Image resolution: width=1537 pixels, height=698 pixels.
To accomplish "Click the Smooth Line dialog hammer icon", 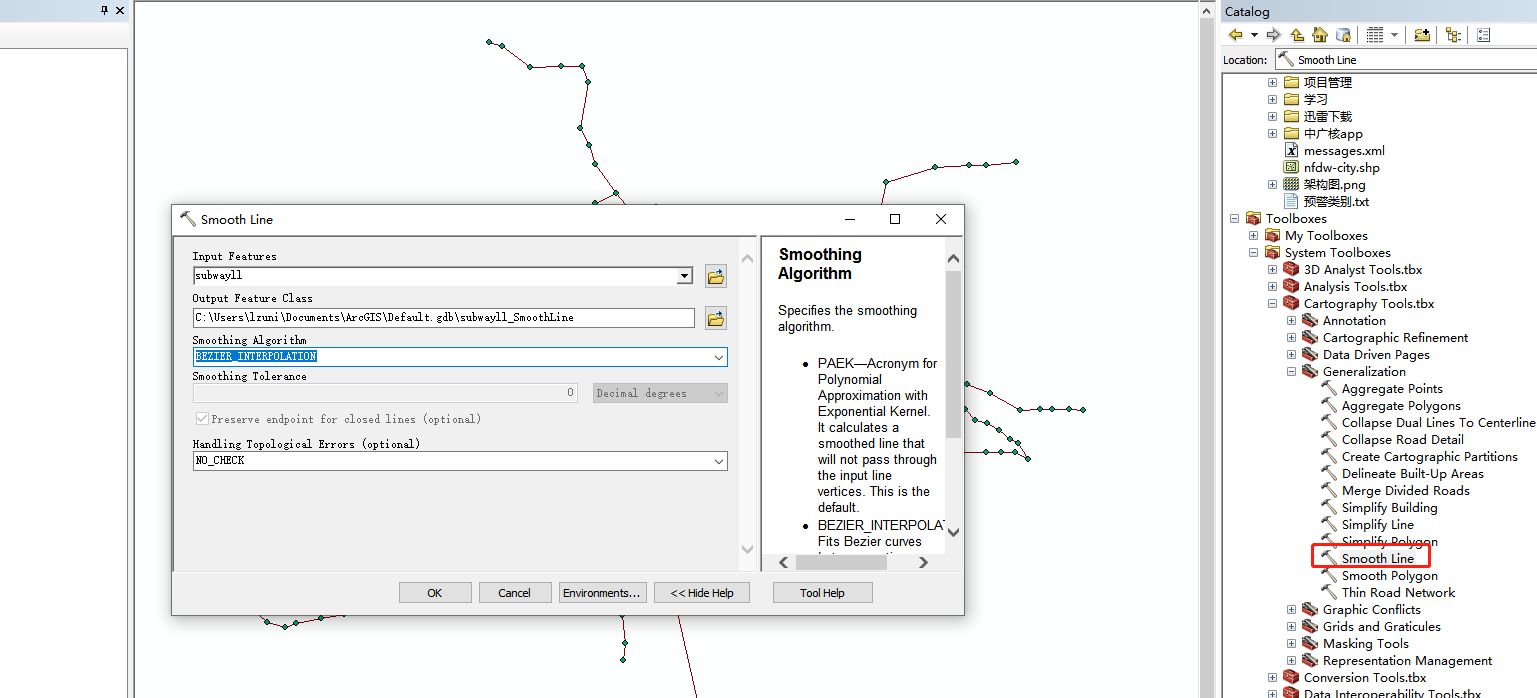I will 188,219.
